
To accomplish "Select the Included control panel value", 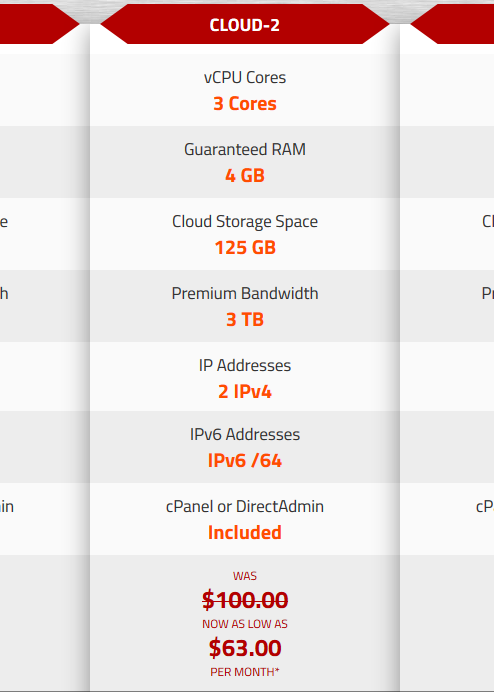I will (245, 533).
